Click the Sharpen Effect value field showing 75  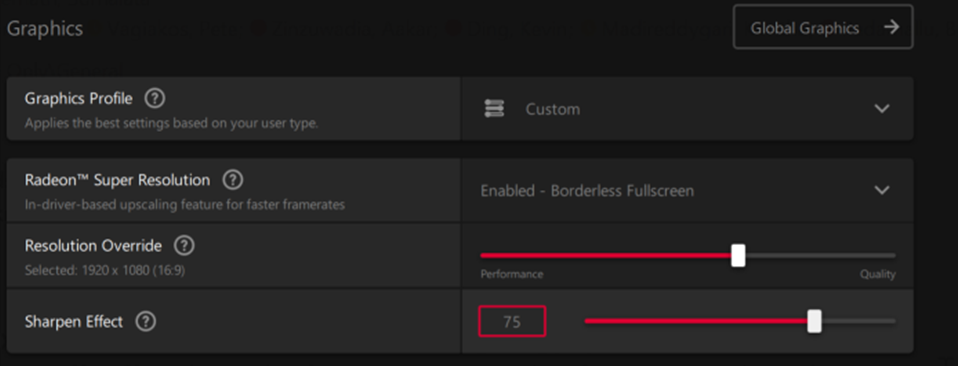(512, 321)
